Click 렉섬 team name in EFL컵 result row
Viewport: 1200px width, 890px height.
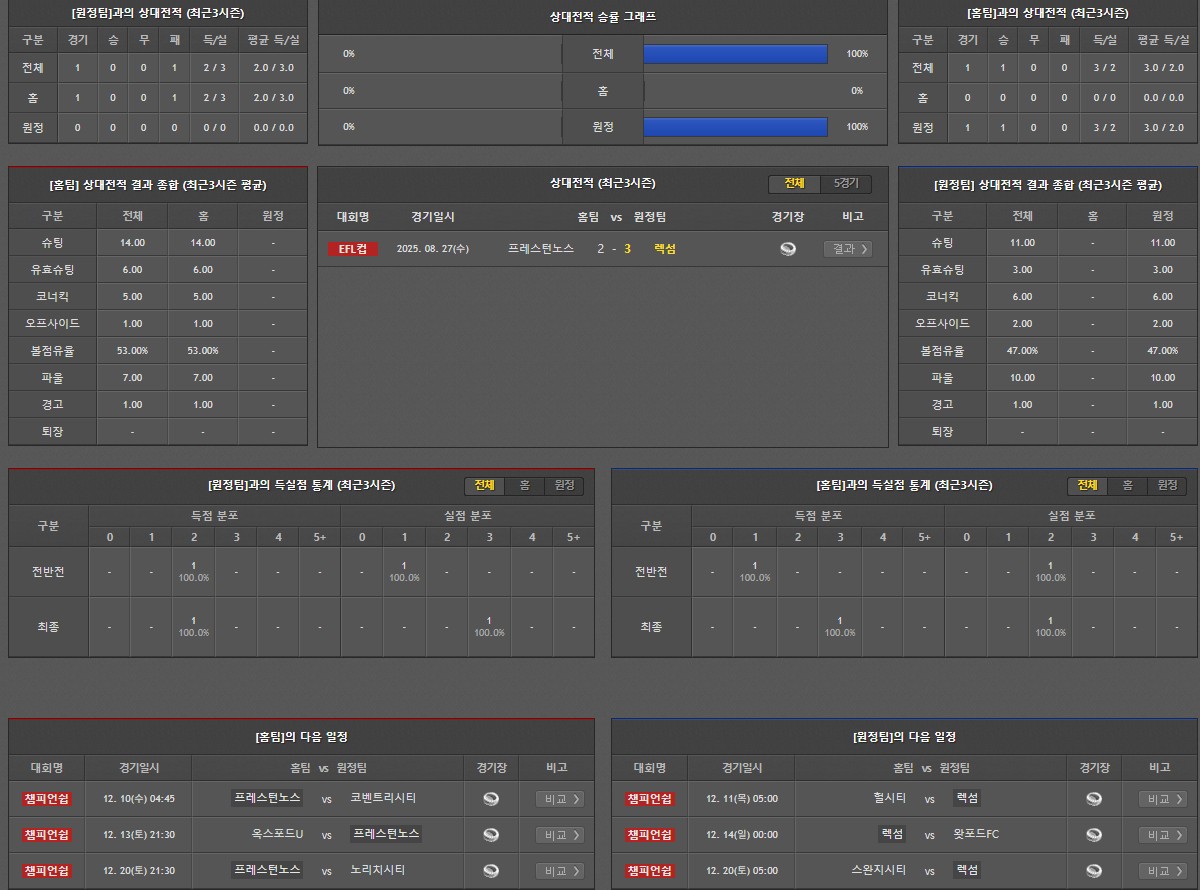664,249
